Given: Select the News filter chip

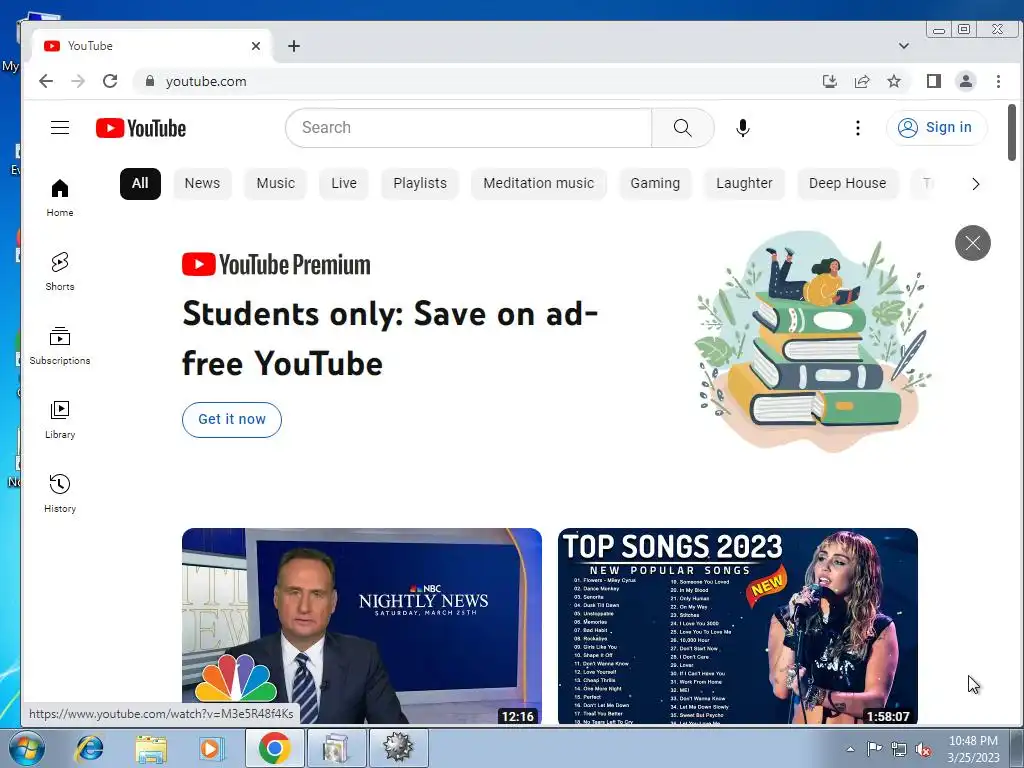Looking at the screenshot, I should (202, 184).
